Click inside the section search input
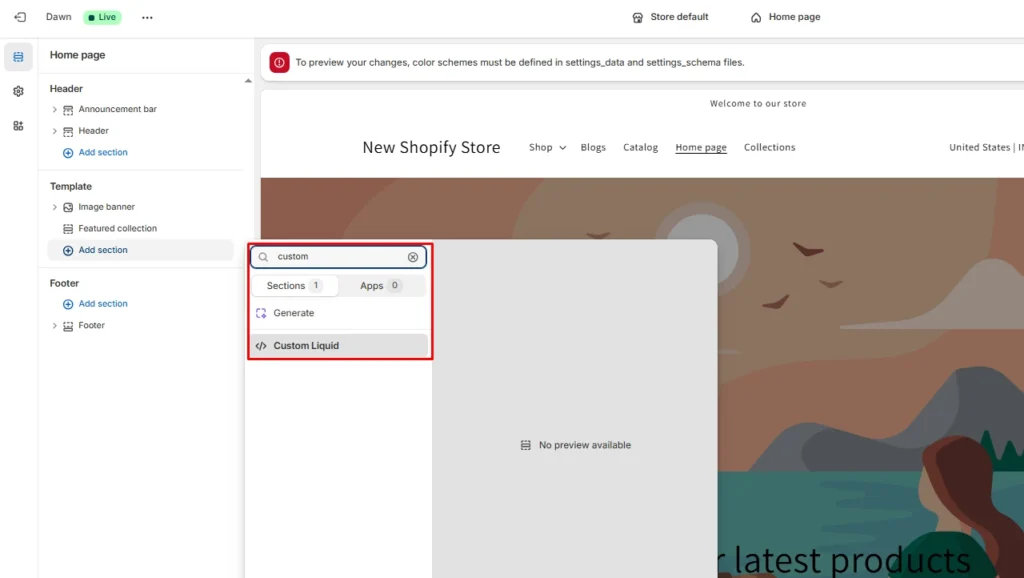Screen dimensions: 1024x578 (330, 257)
